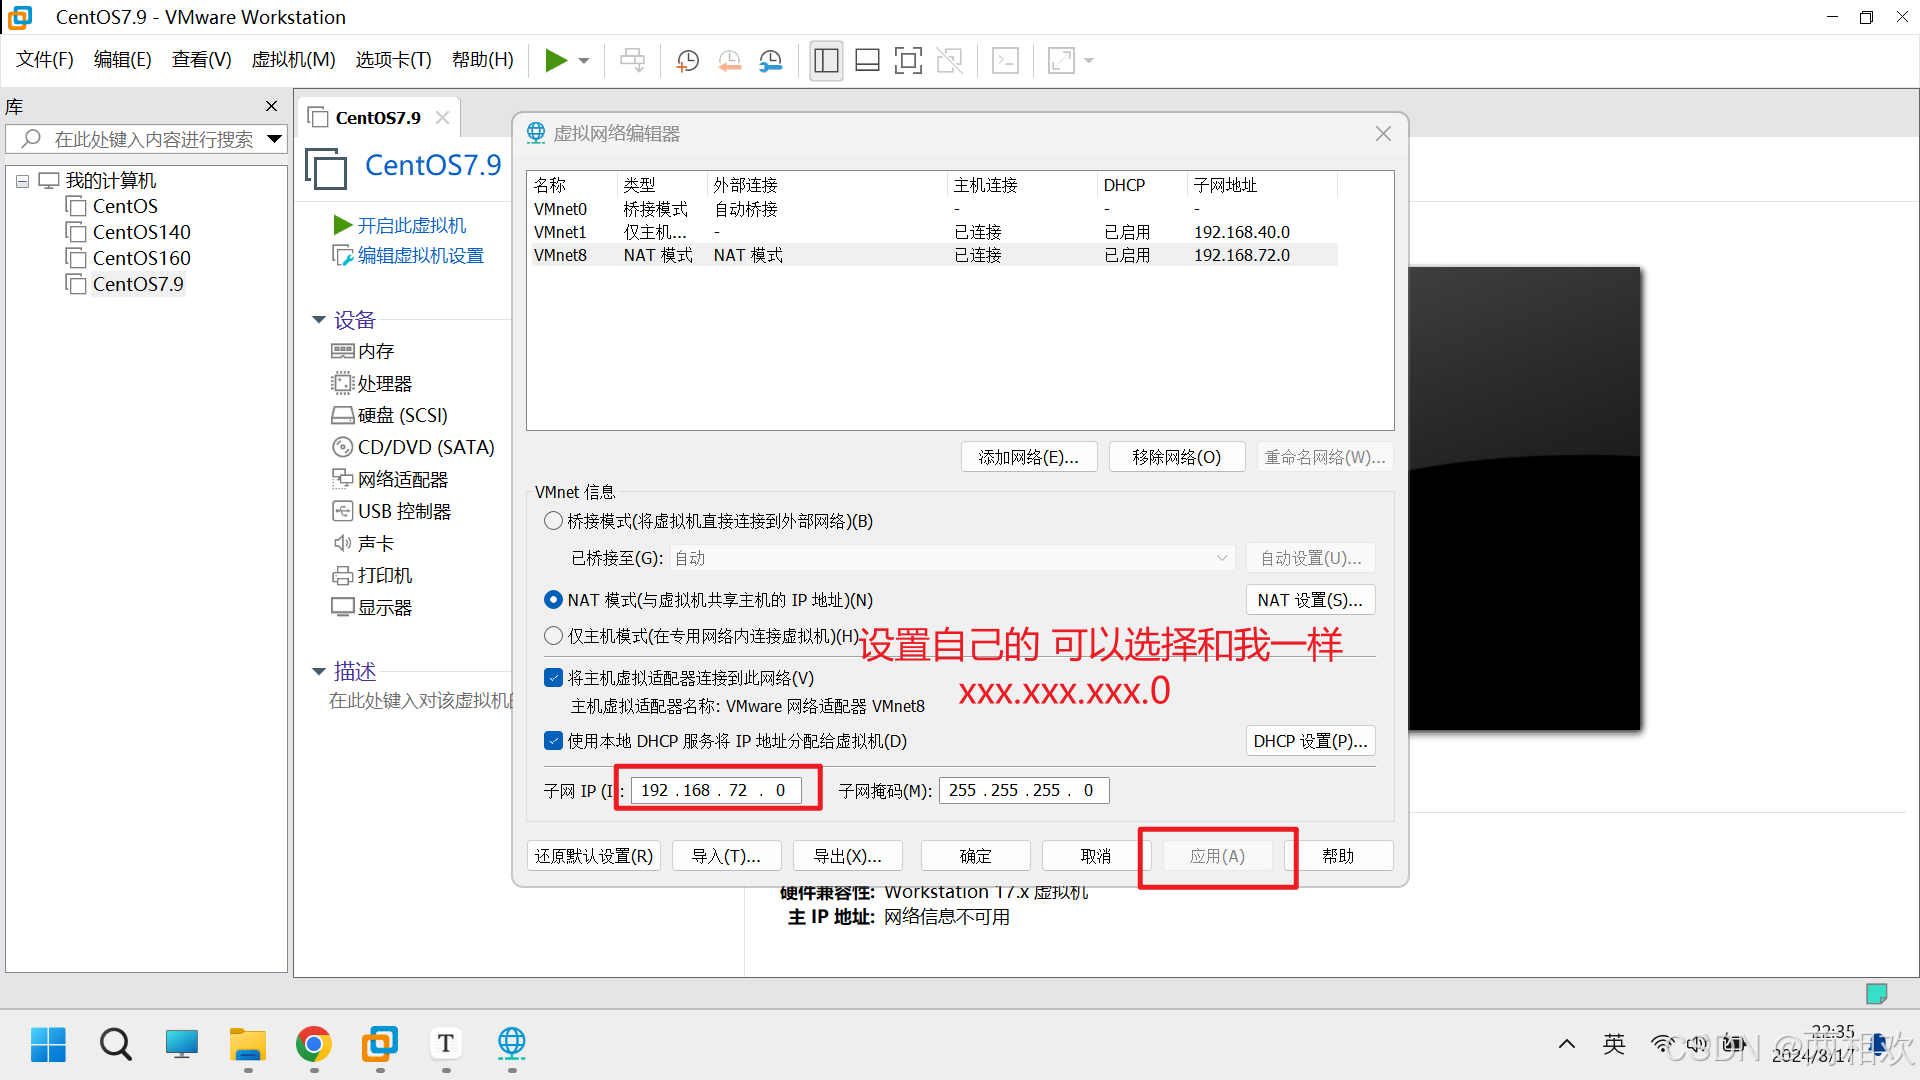Click the 确定 button in the dialog
Screen dimensions: 1920x1080
(x=975, y=856)
